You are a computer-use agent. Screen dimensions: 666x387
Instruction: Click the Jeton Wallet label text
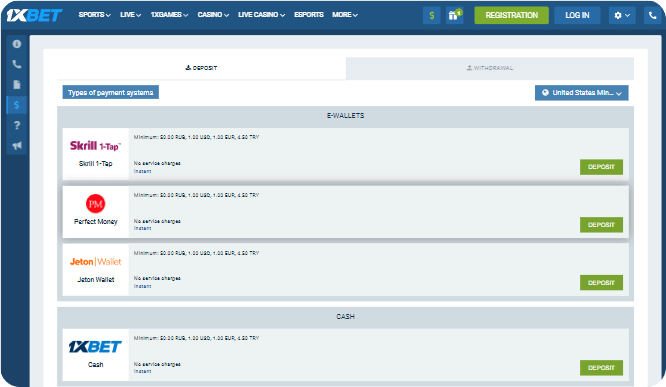[96, 280]
